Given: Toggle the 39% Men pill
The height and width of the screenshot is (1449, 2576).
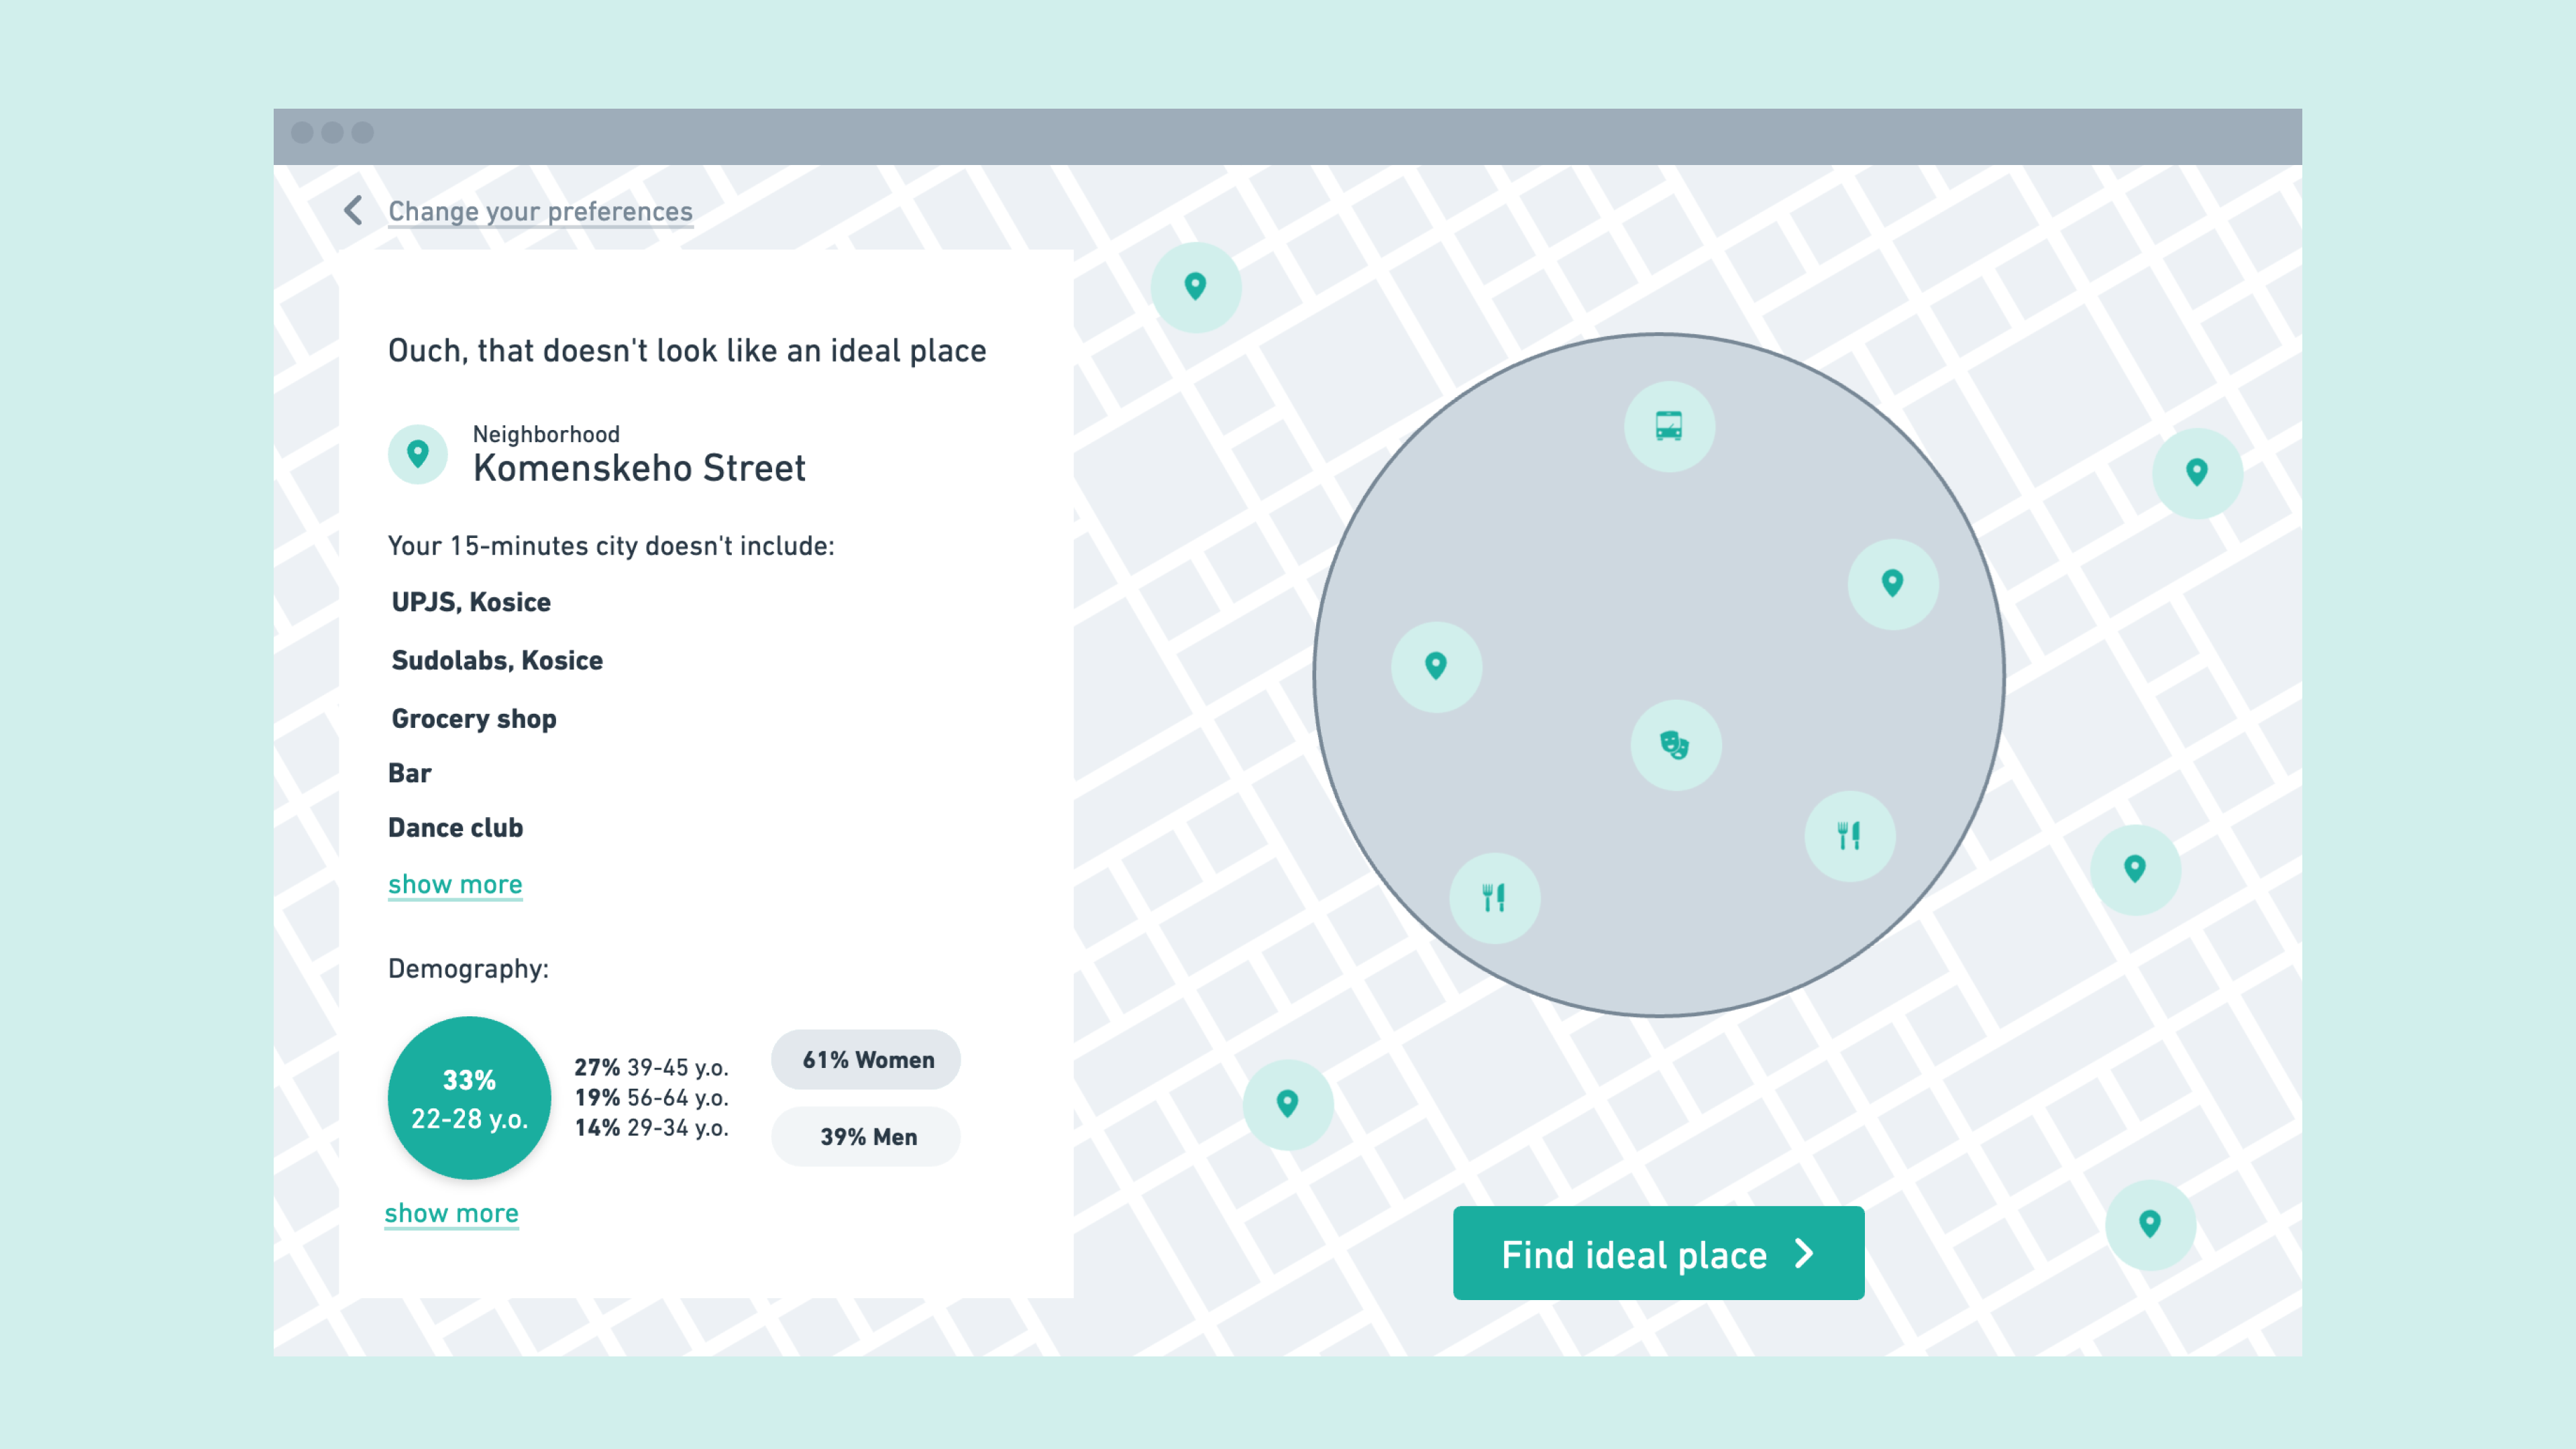Looking at the screenshot, I should coord(866,1137).
